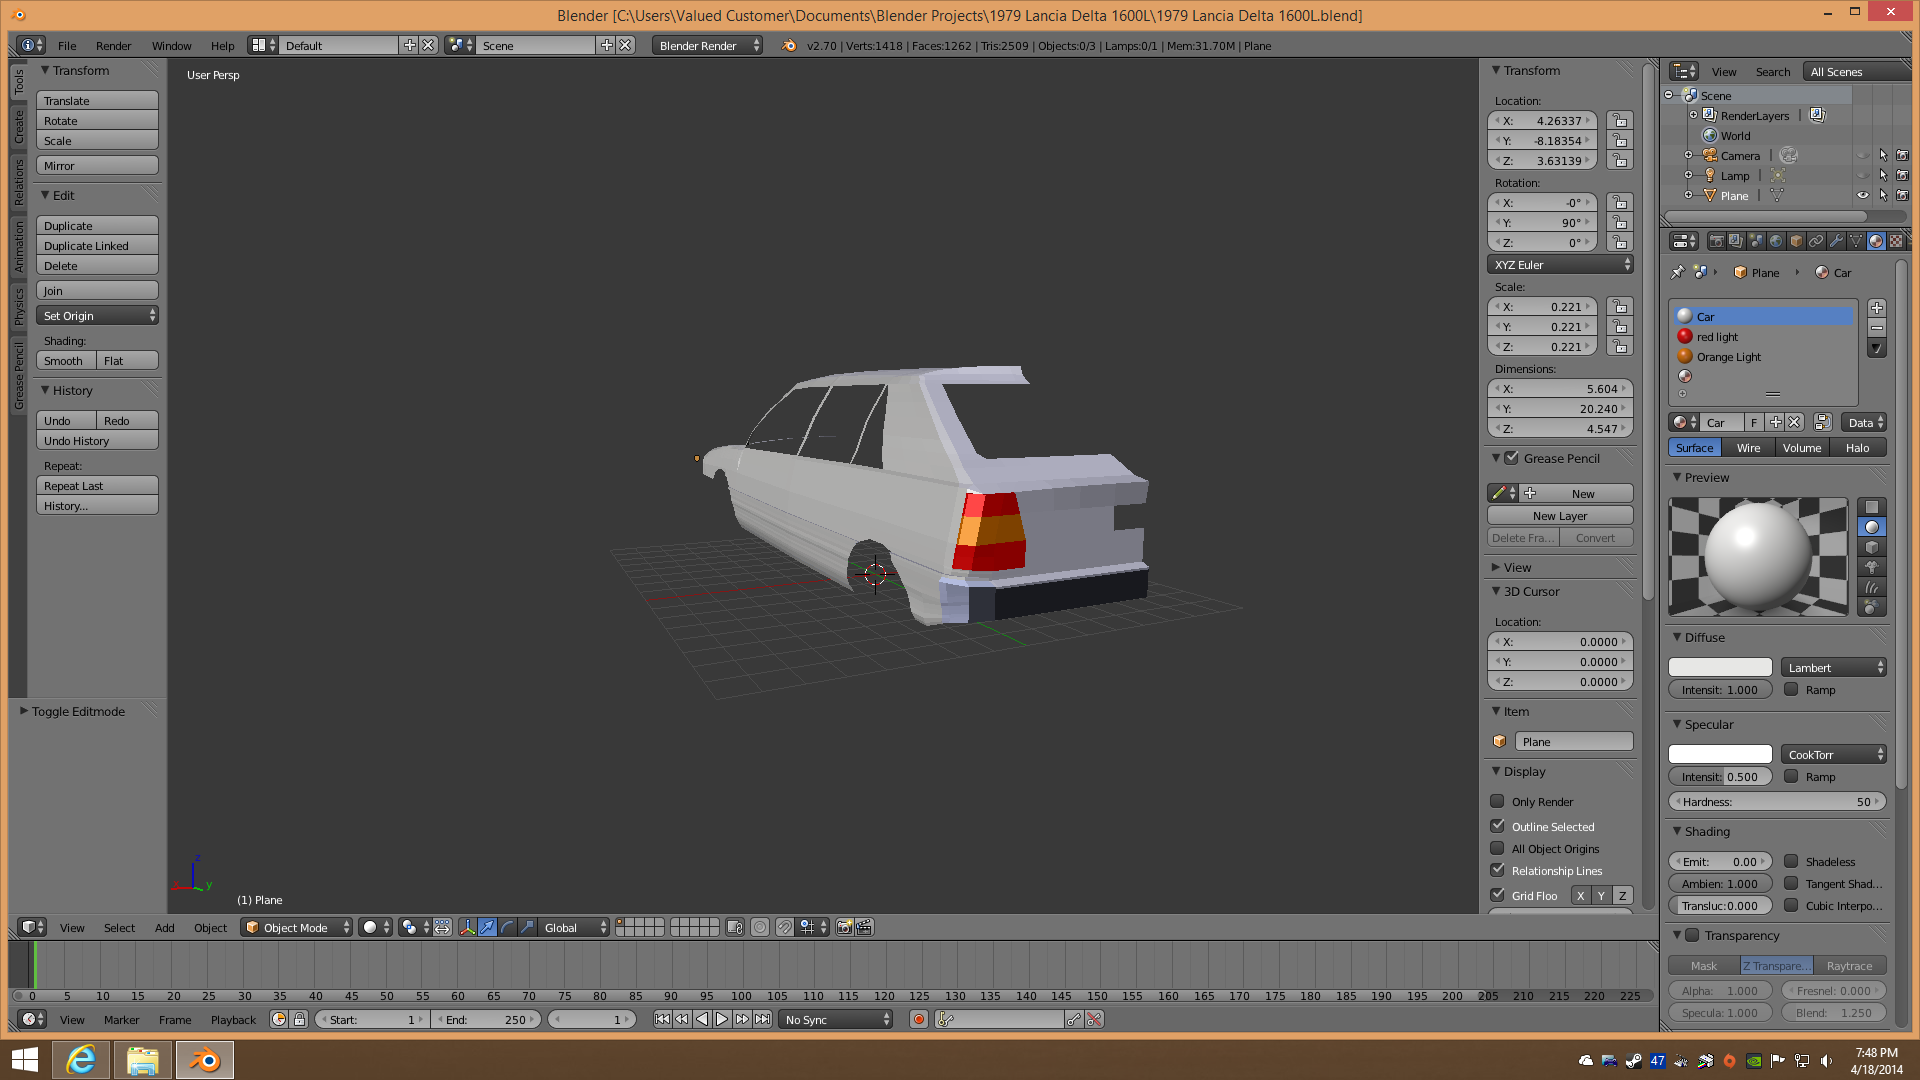The width and height of the screenshot is (1920, 1080).
Task: Open the specular color swatch
Action: tap(1720, 754)
